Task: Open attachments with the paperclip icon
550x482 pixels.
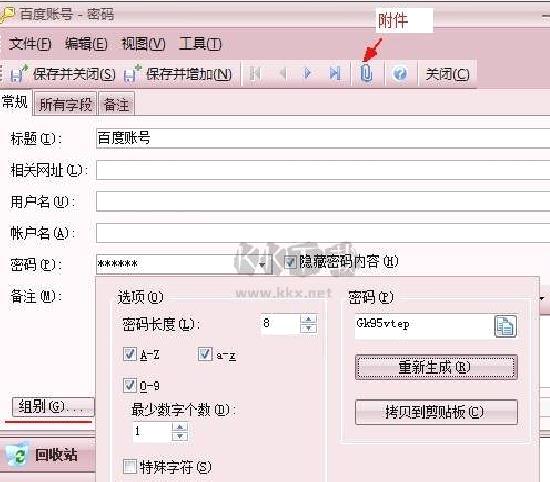Action: [x=366, y=73]
